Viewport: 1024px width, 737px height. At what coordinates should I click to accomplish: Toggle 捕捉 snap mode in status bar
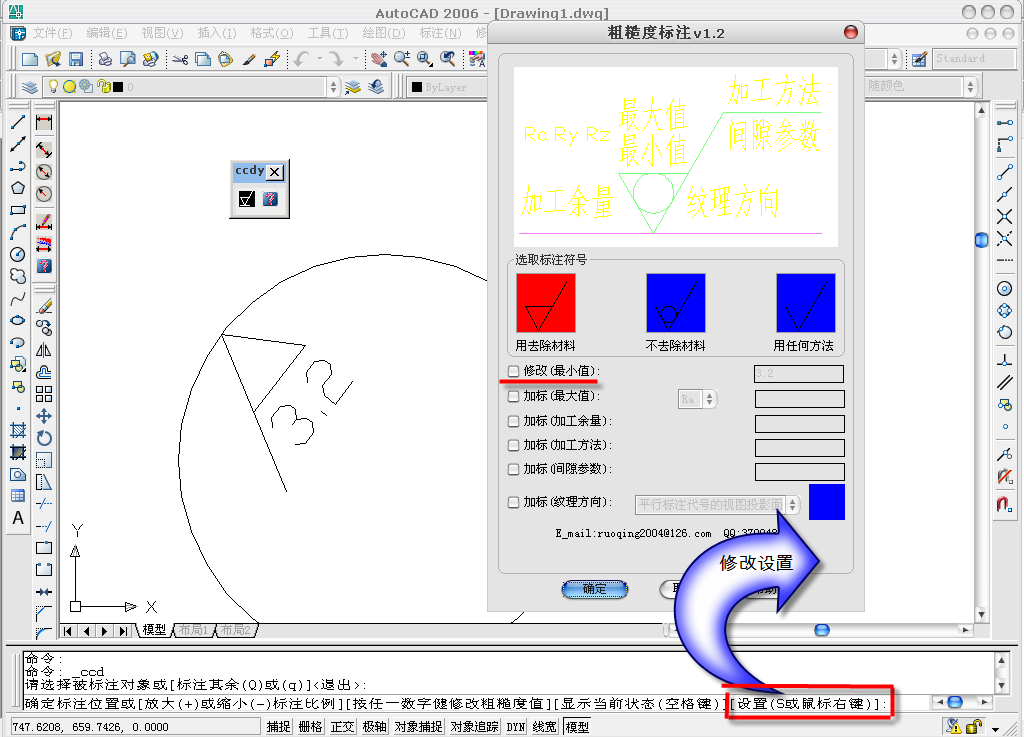(x=279, y=727)
